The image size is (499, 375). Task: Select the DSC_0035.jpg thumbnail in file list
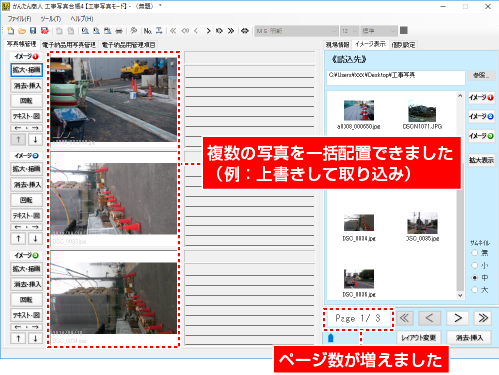click(422, 227)
